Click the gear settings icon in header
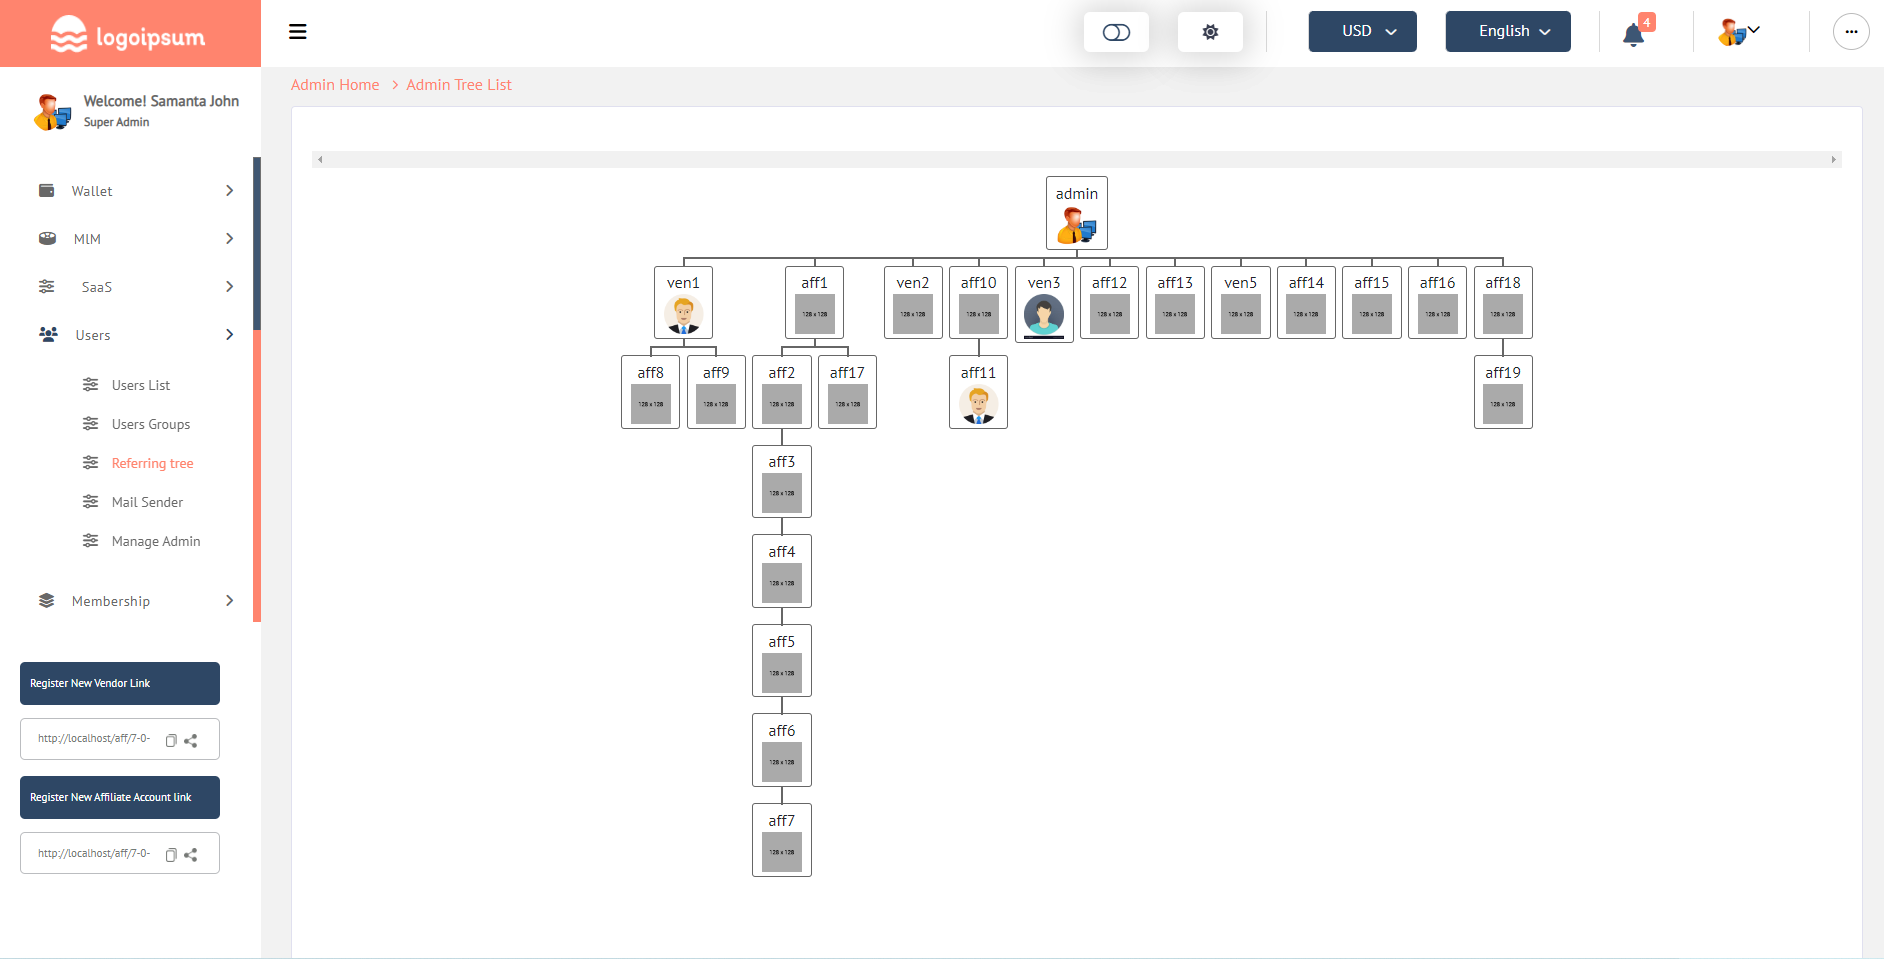 (1210, 32)
